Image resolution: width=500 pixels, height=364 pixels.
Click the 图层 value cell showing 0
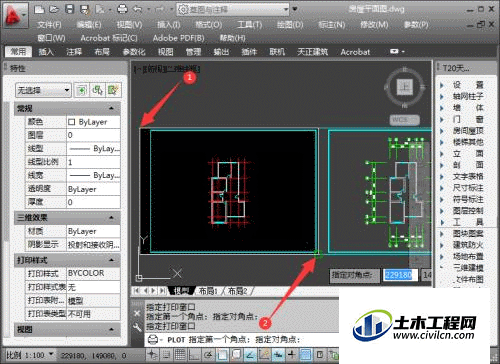pyautogui.click(x=93, y=135)
